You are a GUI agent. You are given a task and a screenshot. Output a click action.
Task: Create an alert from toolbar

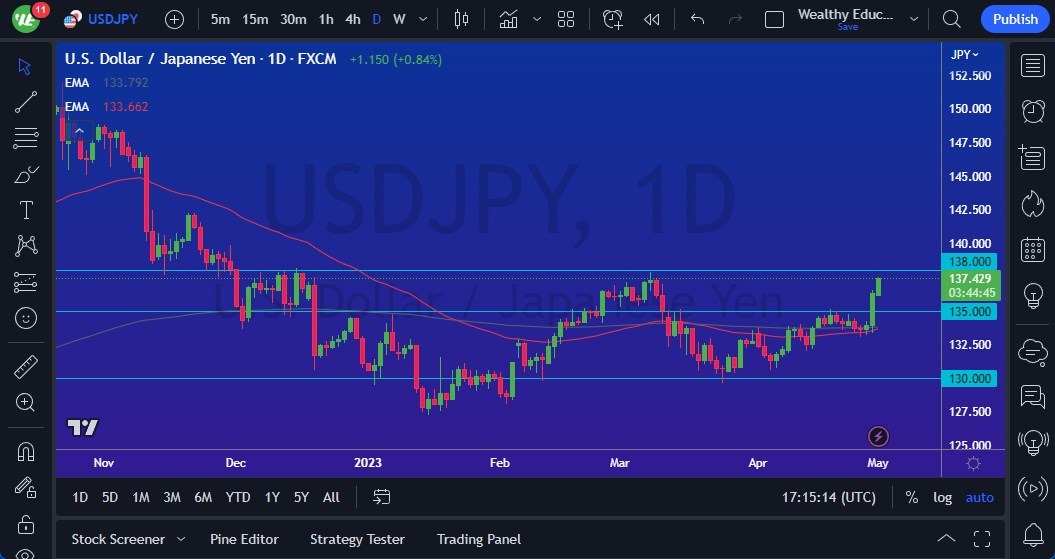tap(613, 20)
